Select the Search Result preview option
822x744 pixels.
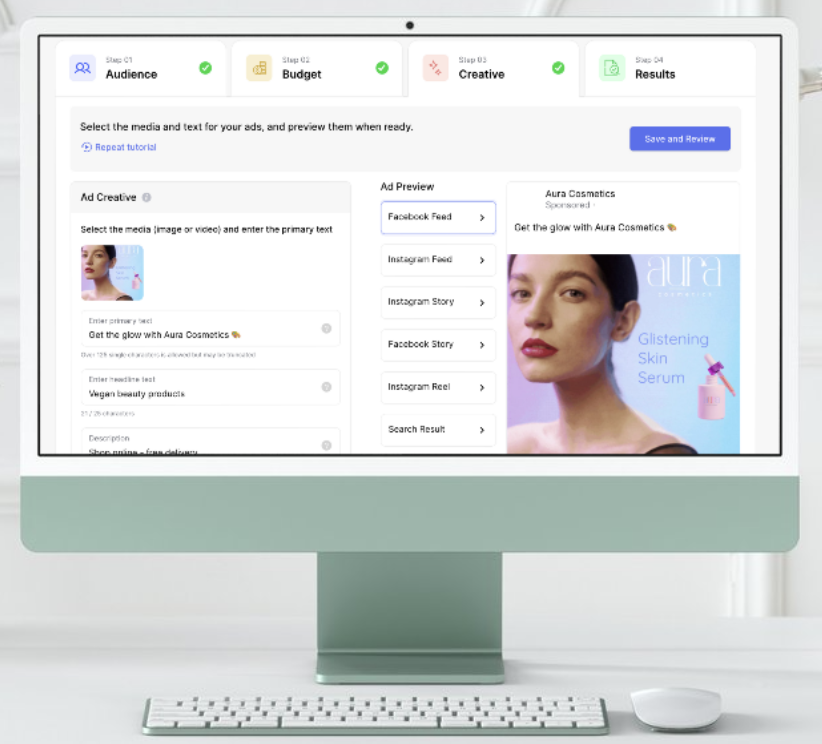438,429
